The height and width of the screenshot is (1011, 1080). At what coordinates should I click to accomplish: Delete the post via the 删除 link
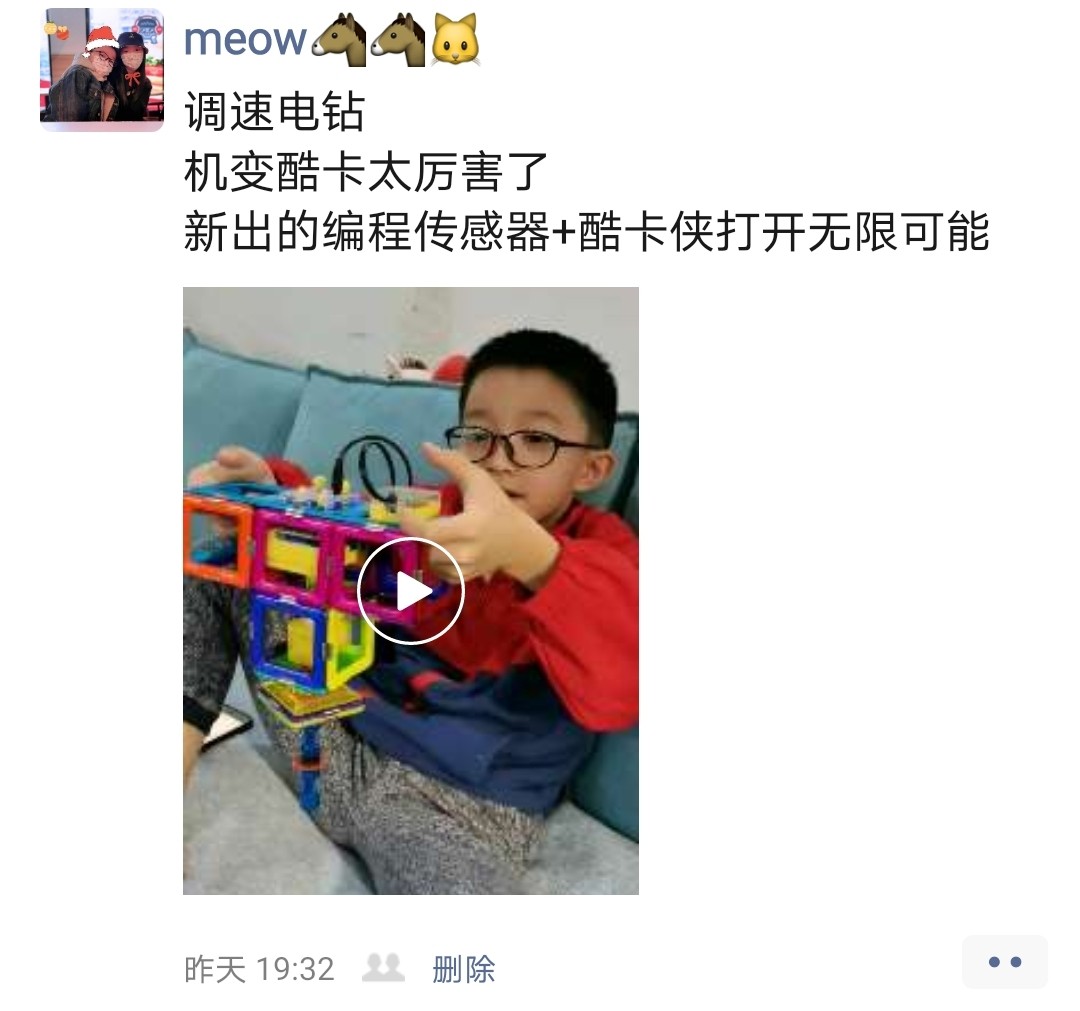coord(464,969)
